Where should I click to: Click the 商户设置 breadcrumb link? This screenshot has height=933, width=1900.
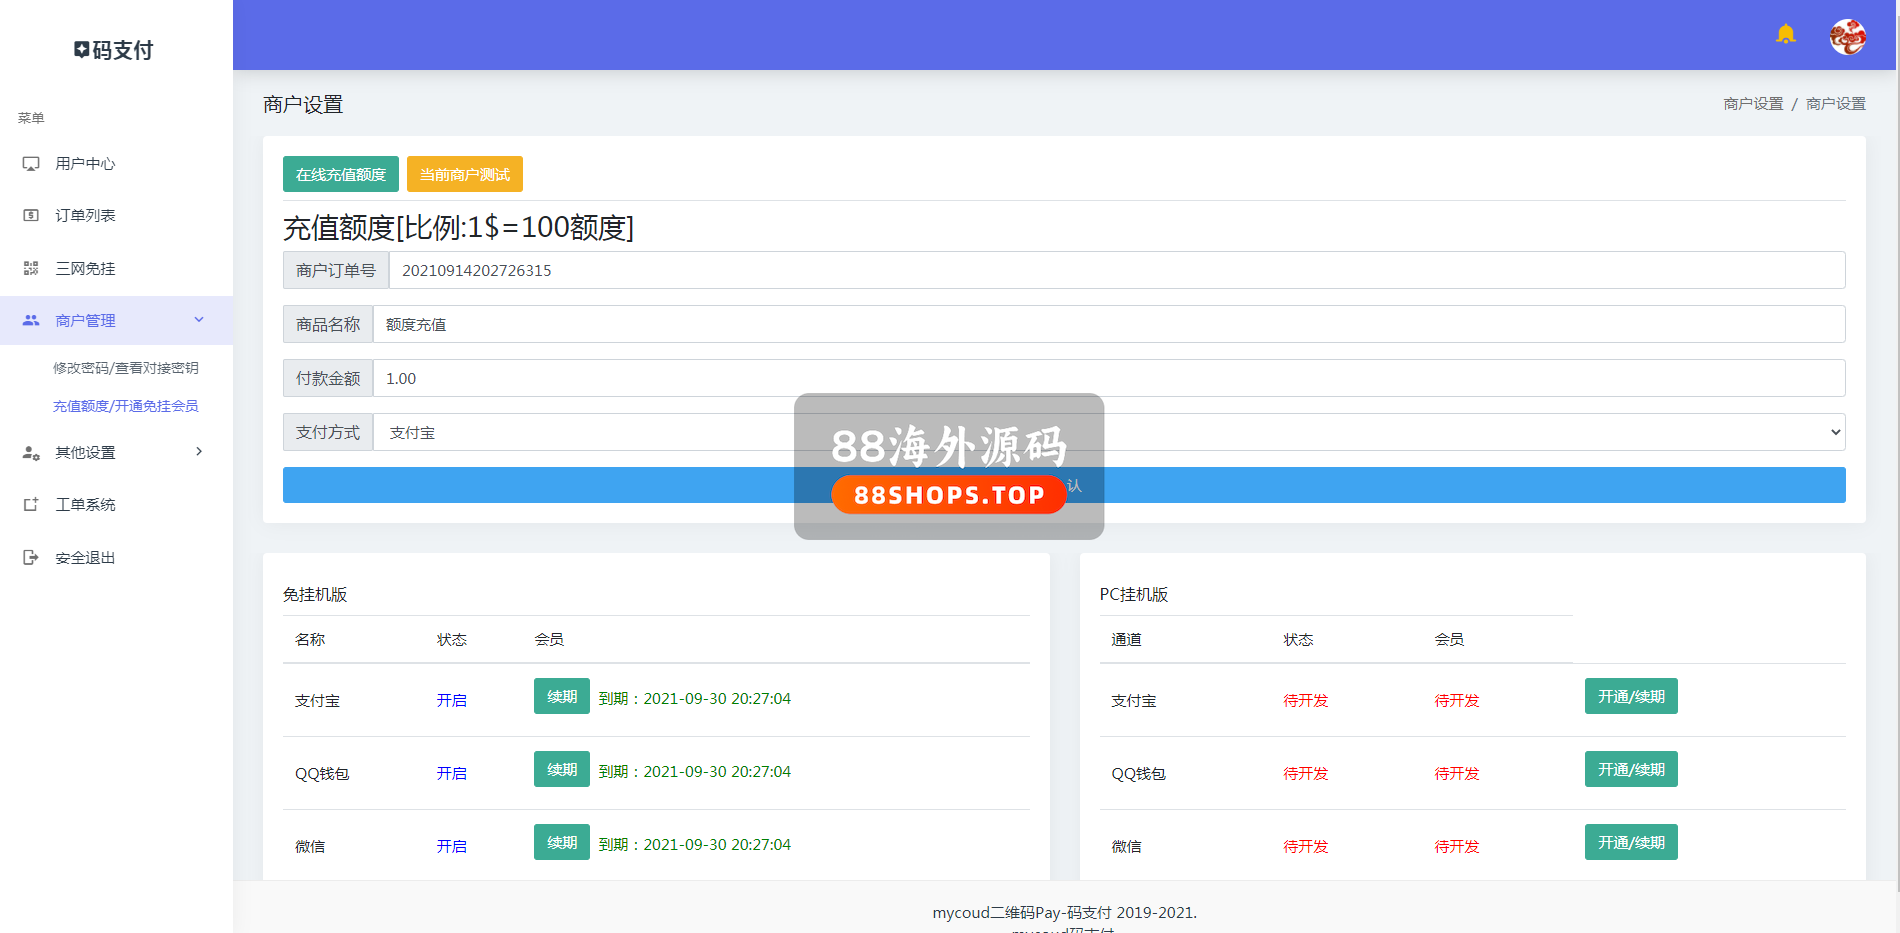pos(1752,104)
